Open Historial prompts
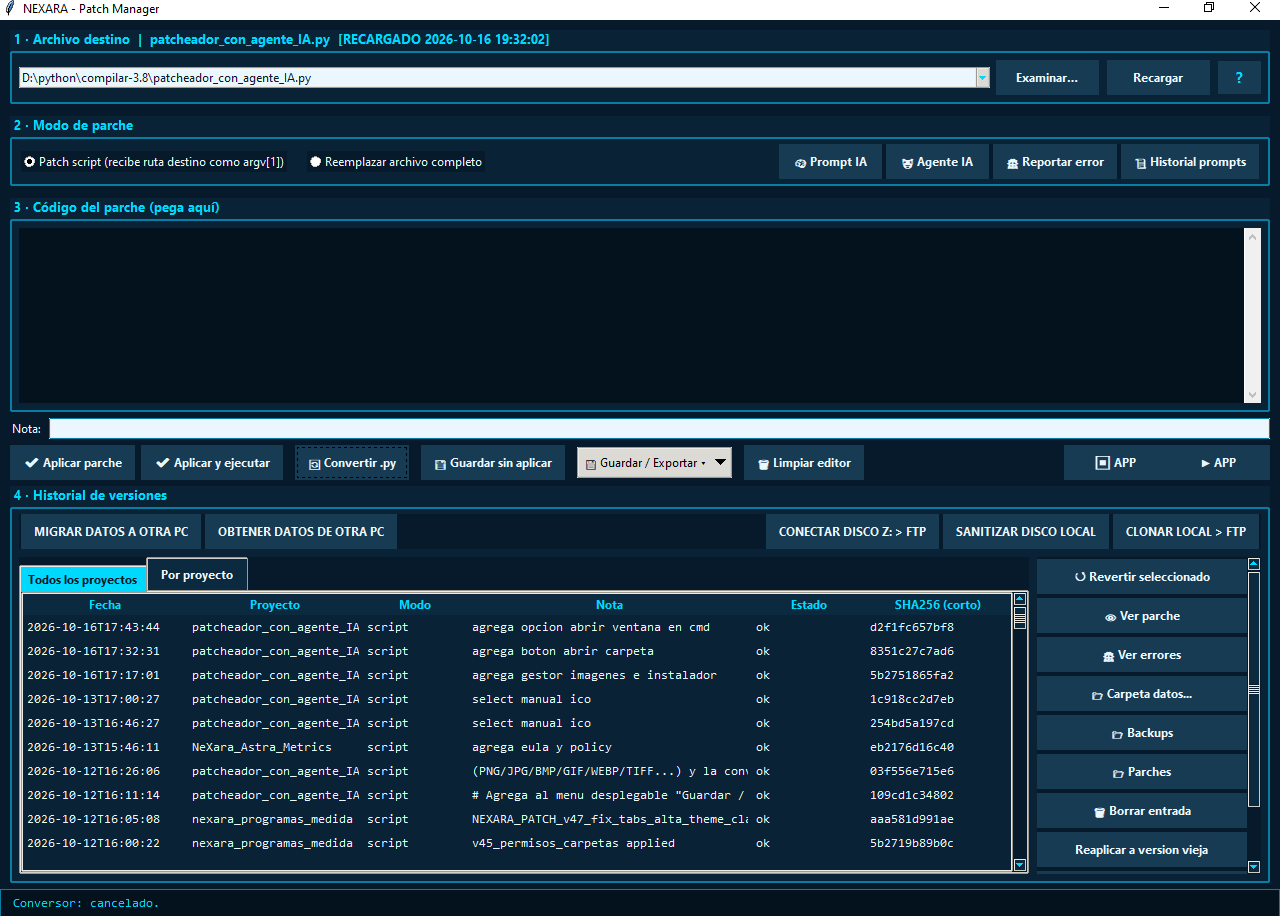Viewport: 1280px width, 916px height. [1190, 162]
